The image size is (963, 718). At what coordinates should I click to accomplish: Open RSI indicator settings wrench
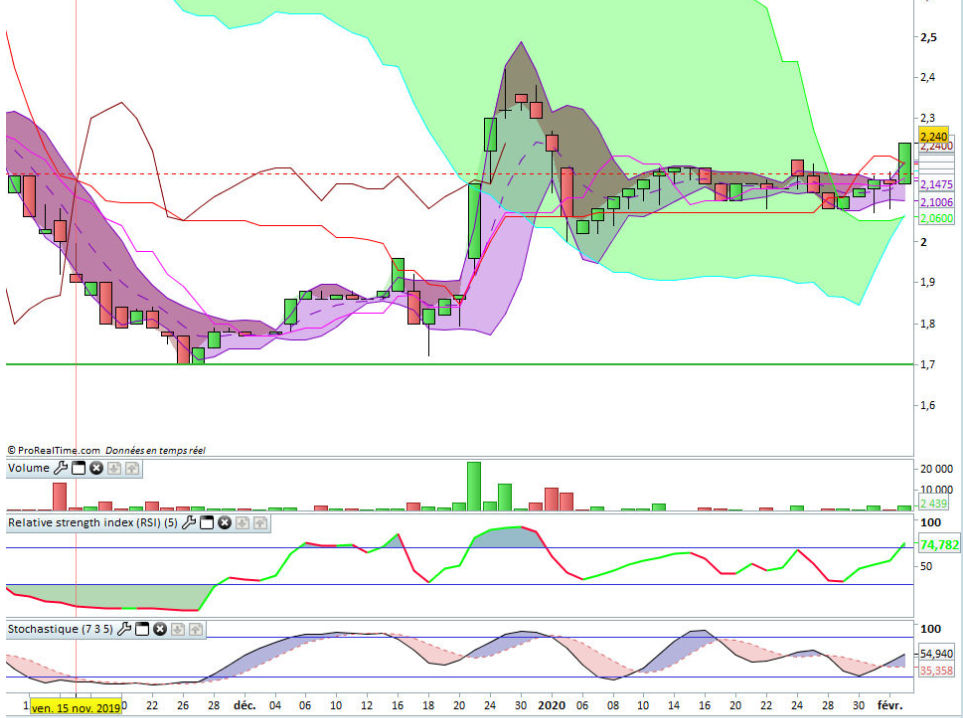click(x=189, y=523)
